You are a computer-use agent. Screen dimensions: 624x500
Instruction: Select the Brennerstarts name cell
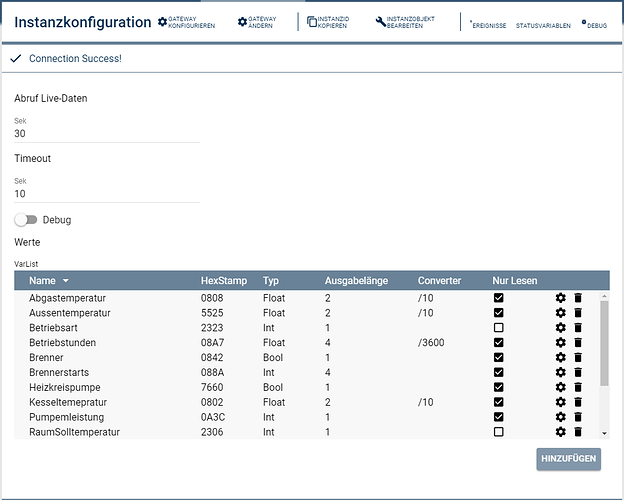tap(59, 372)
